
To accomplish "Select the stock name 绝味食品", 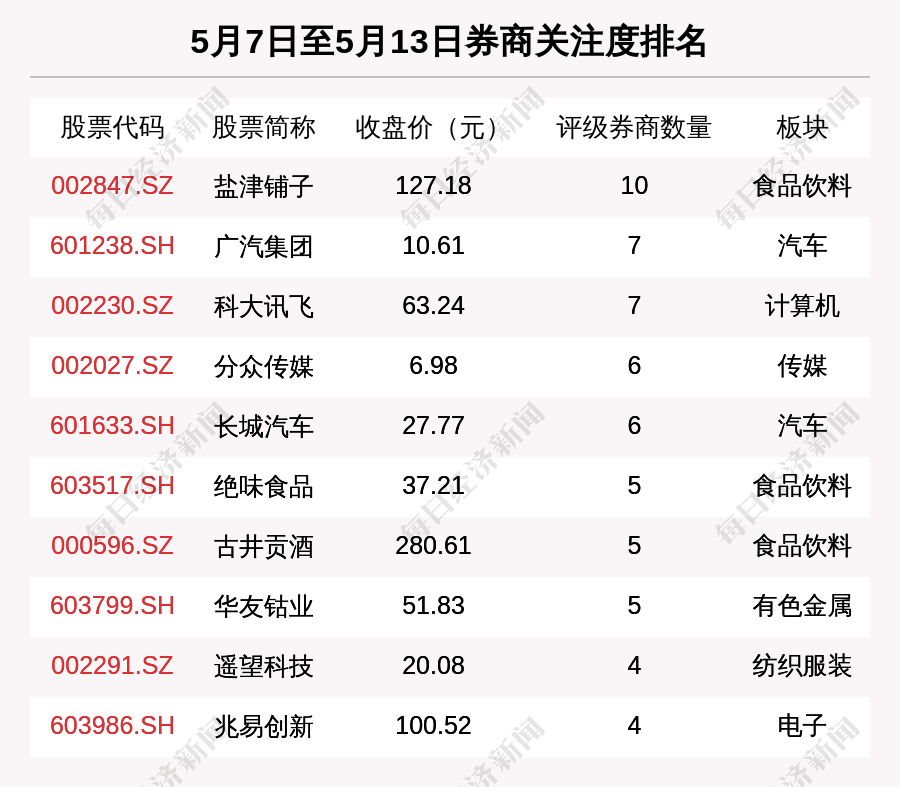I will 263,486.
